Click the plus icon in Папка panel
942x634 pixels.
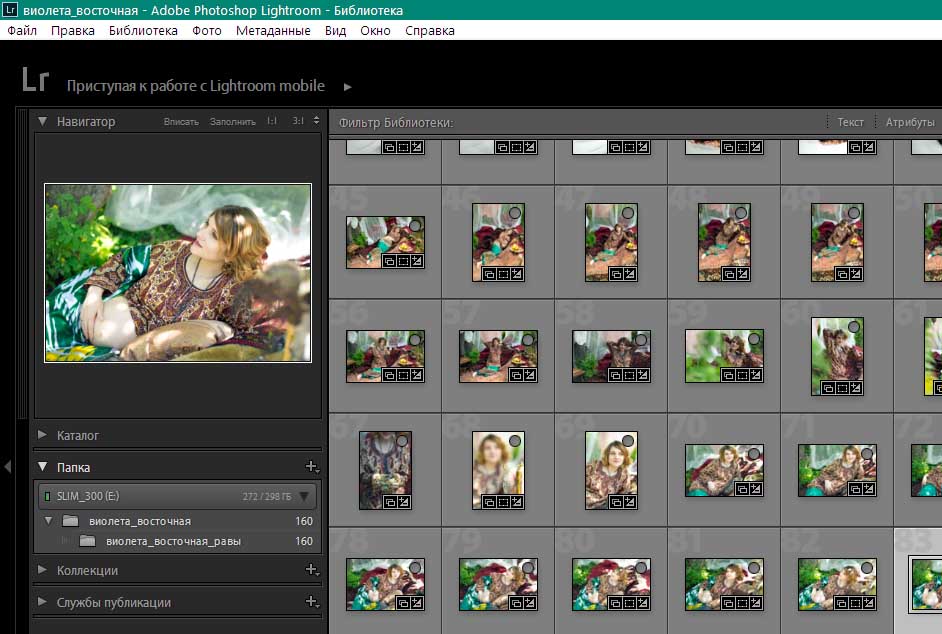(x=311, y=467)
